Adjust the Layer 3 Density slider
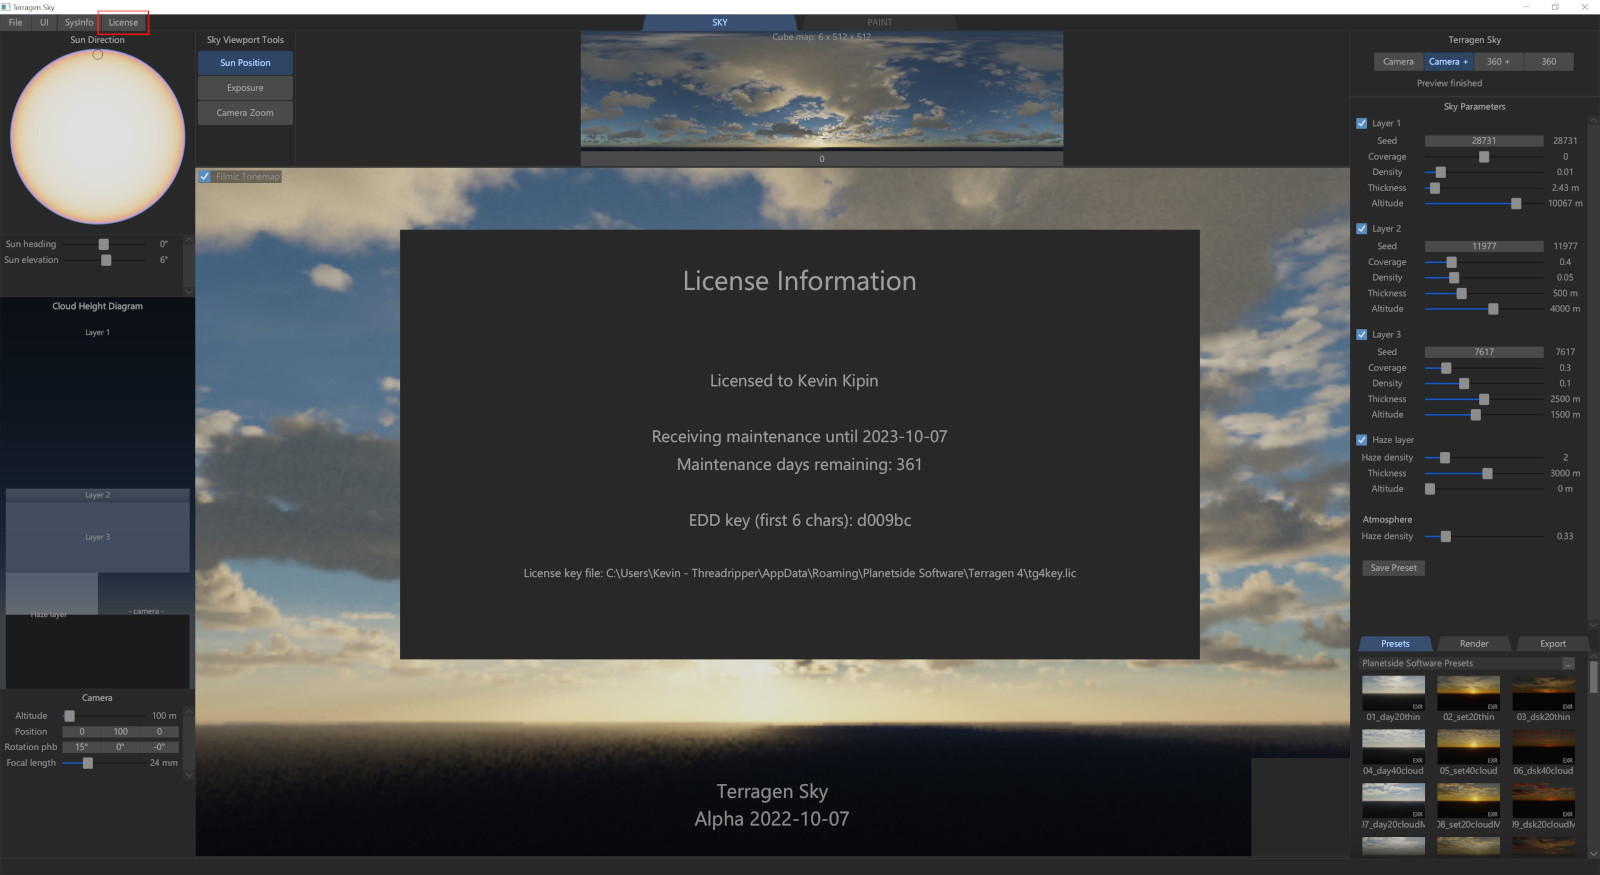 click(1484, 384)
